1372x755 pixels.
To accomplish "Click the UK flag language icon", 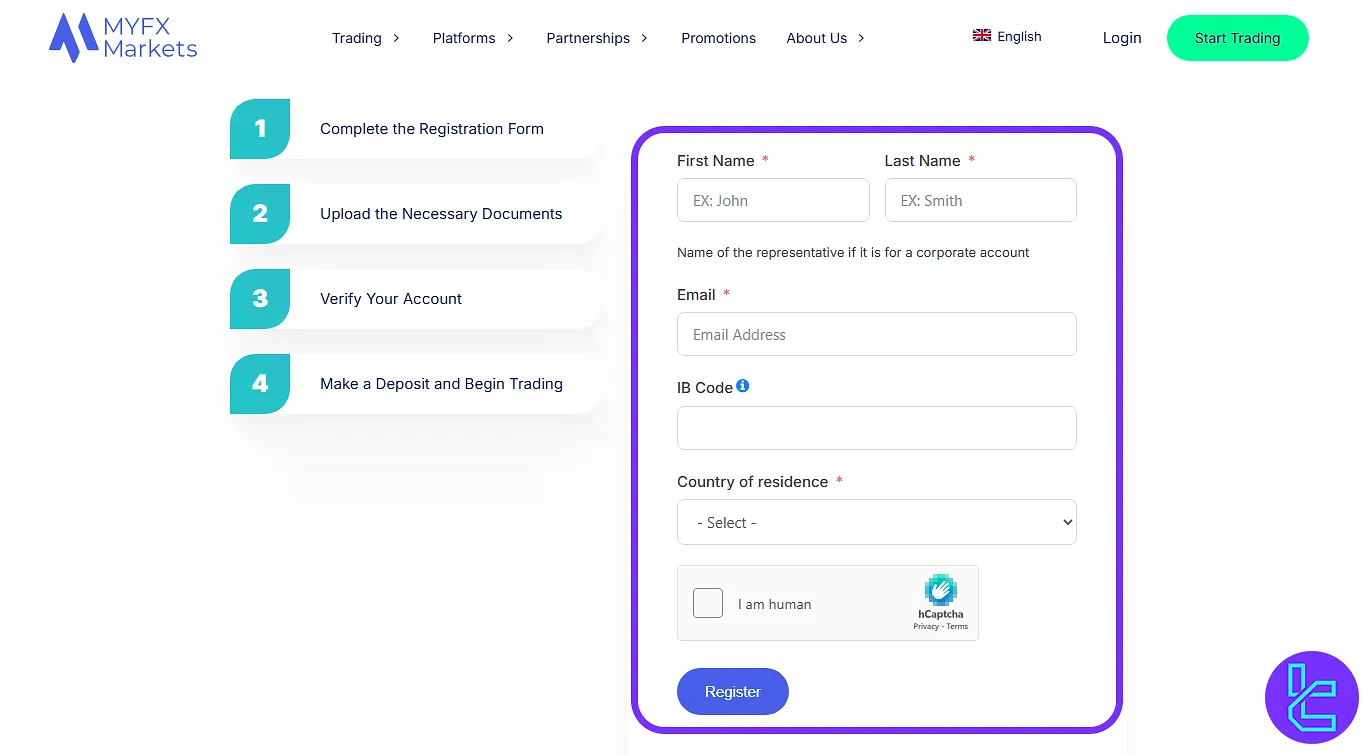I will pos(982,36).
